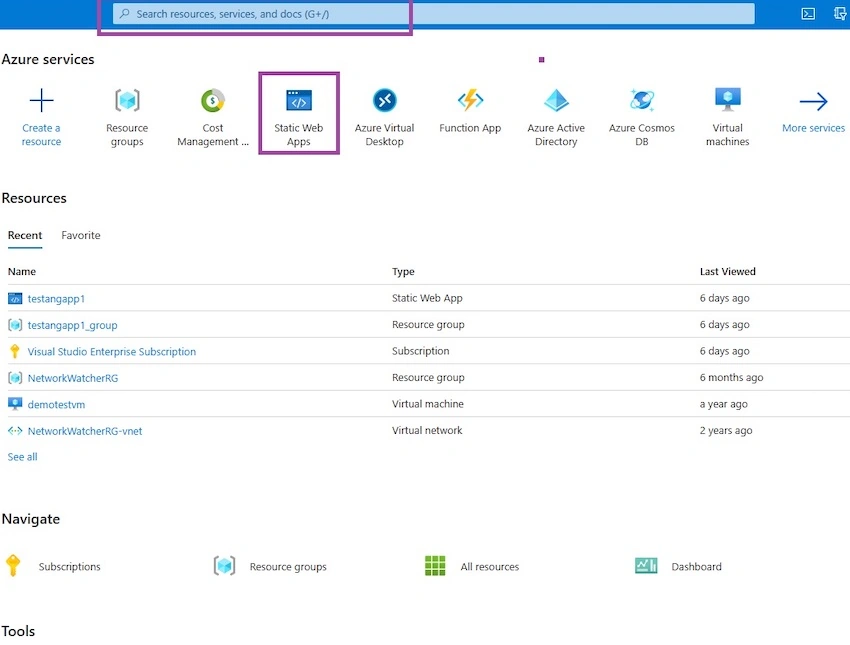This screenshot has width=850, height=645.
Task: Click the demotestvm virtual machine icon
Action: [x=15, y=404]
